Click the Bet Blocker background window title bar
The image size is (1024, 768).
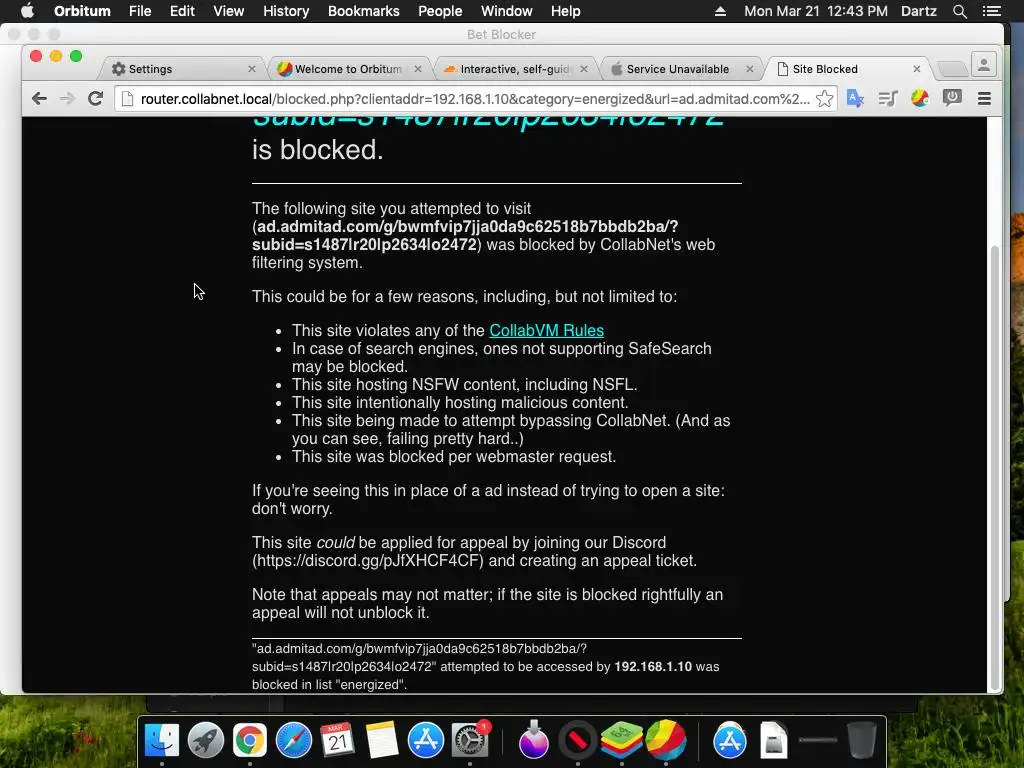pyautogui.click(x=502, y=34)
